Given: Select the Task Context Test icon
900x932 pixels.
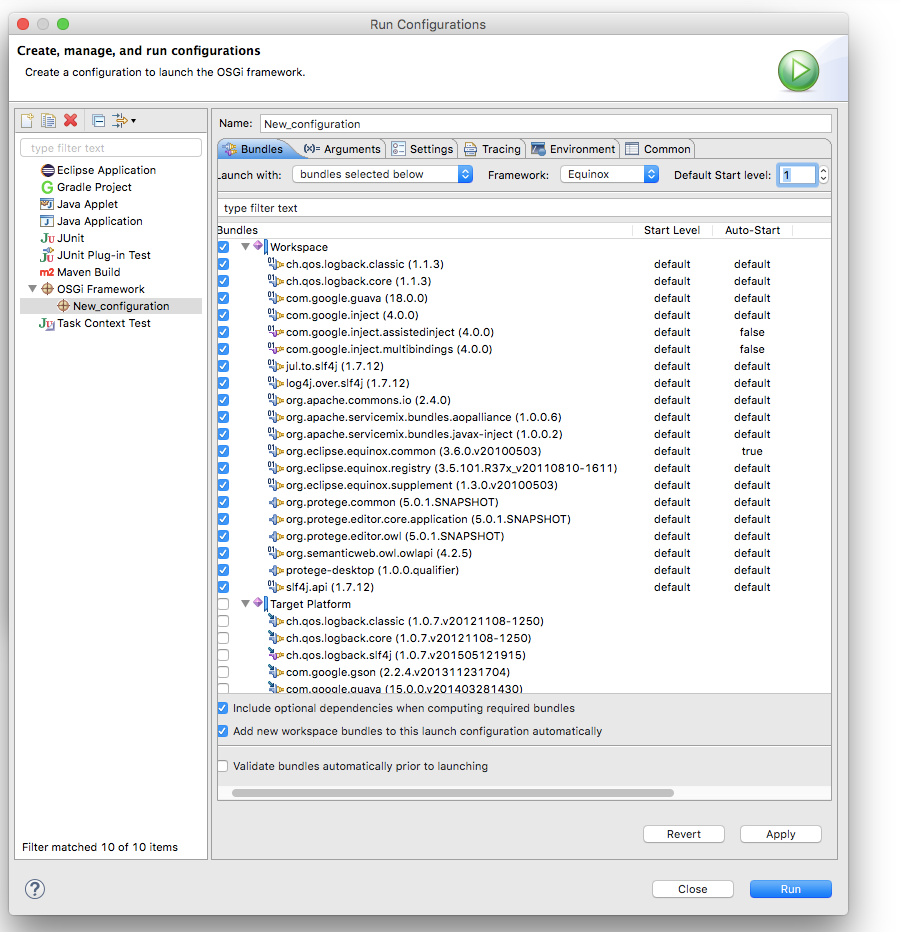Looking at the screenshot, I should pos(47,323).
